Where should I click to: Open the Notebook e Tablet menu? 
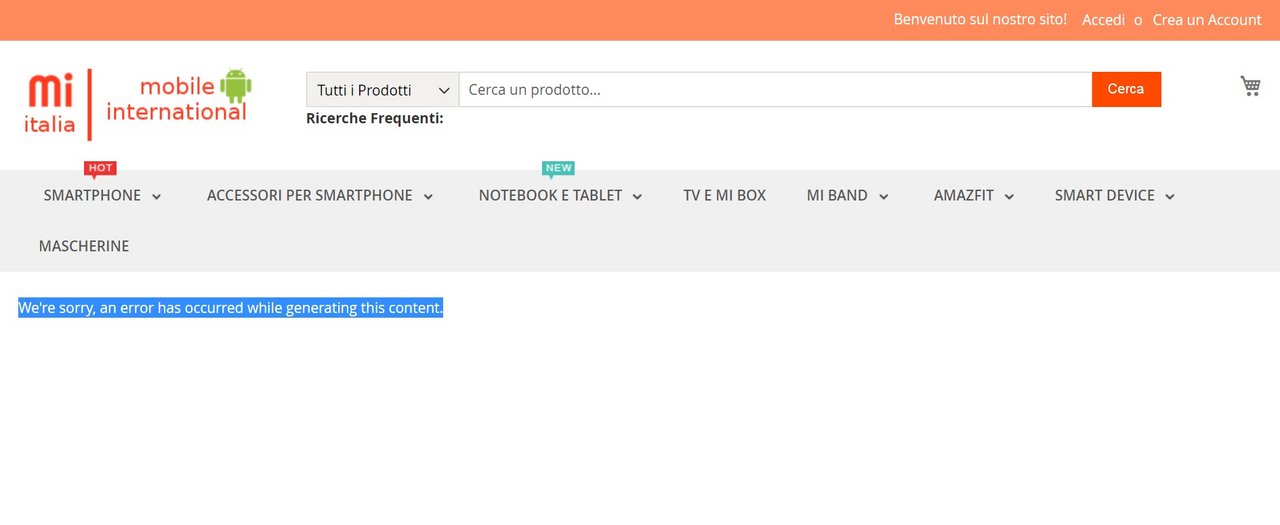click(550, 196)
